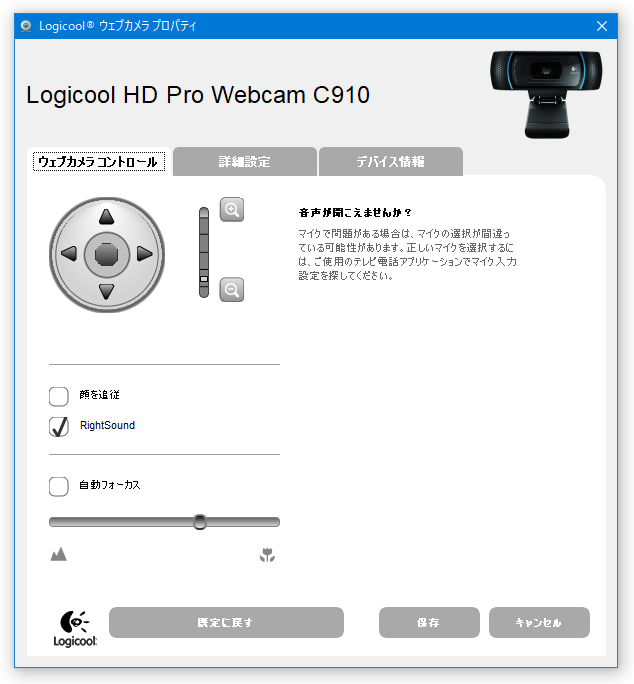Click the 保存 save button
Image resolution: width=634 pixels, height=684 pixels.
click(x=429, y=622)
